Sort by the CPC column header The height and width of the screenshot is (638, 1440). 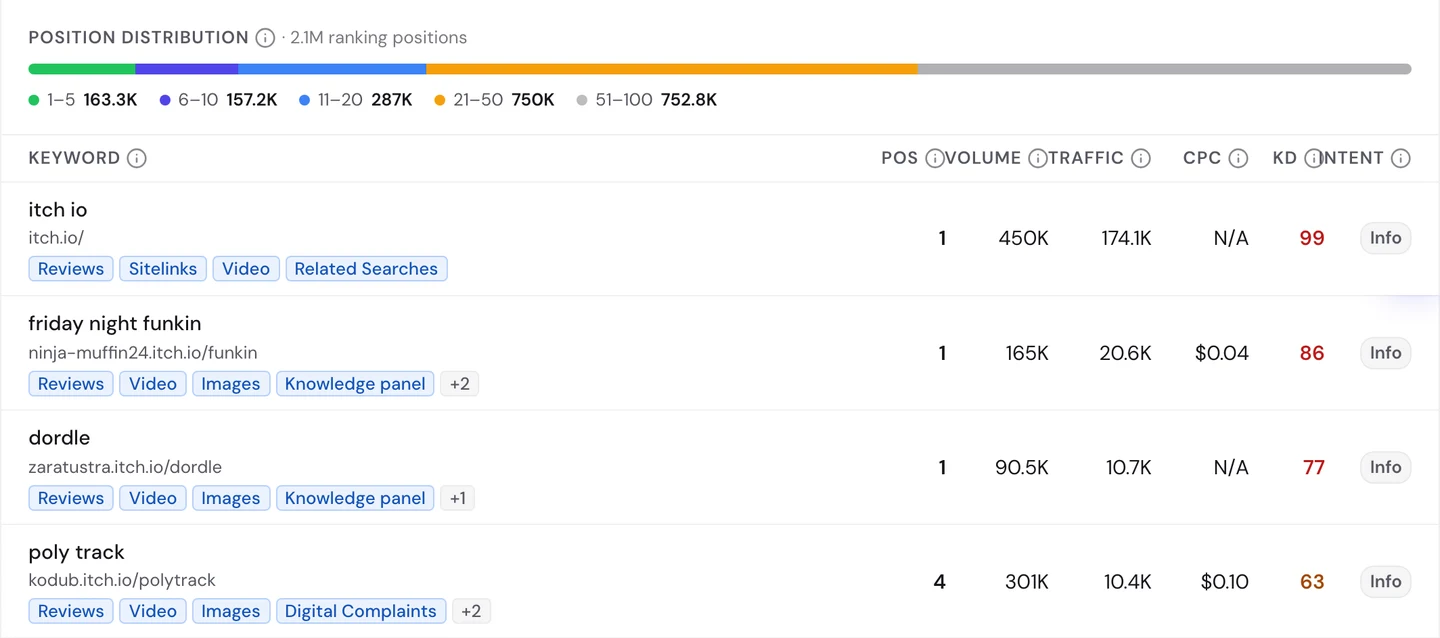pyautogui.click(x=1202, y=158)
